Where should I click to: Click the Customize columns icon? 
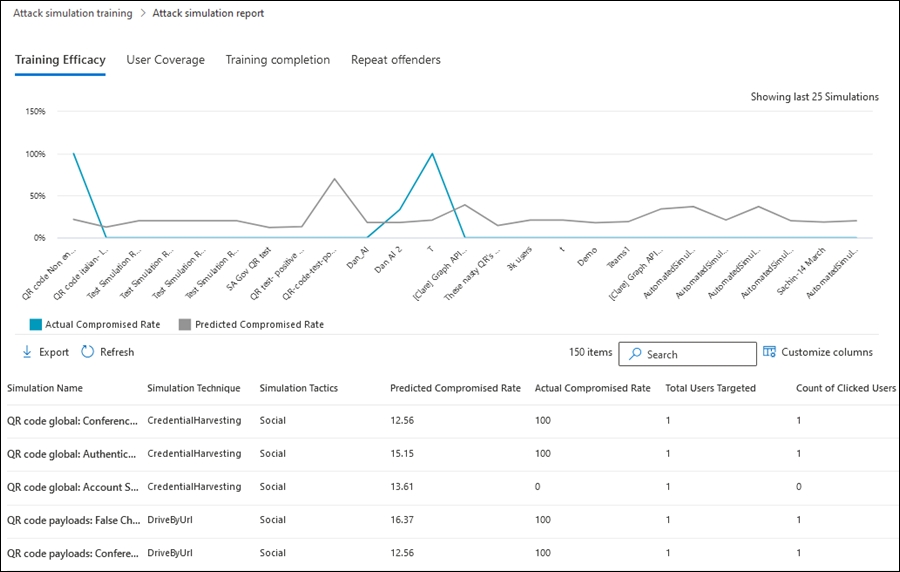(x=769, y=352)
